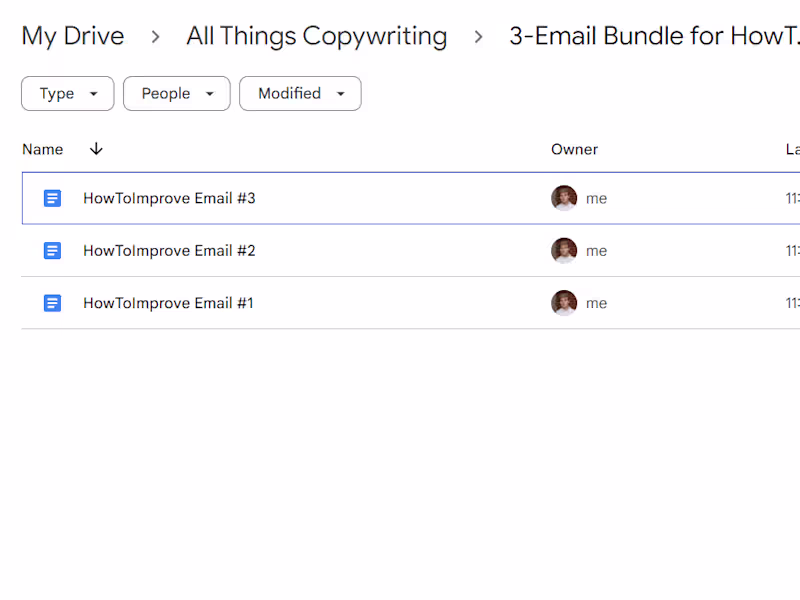Viewport: 800px width, 600px height.
Task: Expand the Modified filter dropdown
Action: [300, 94]
